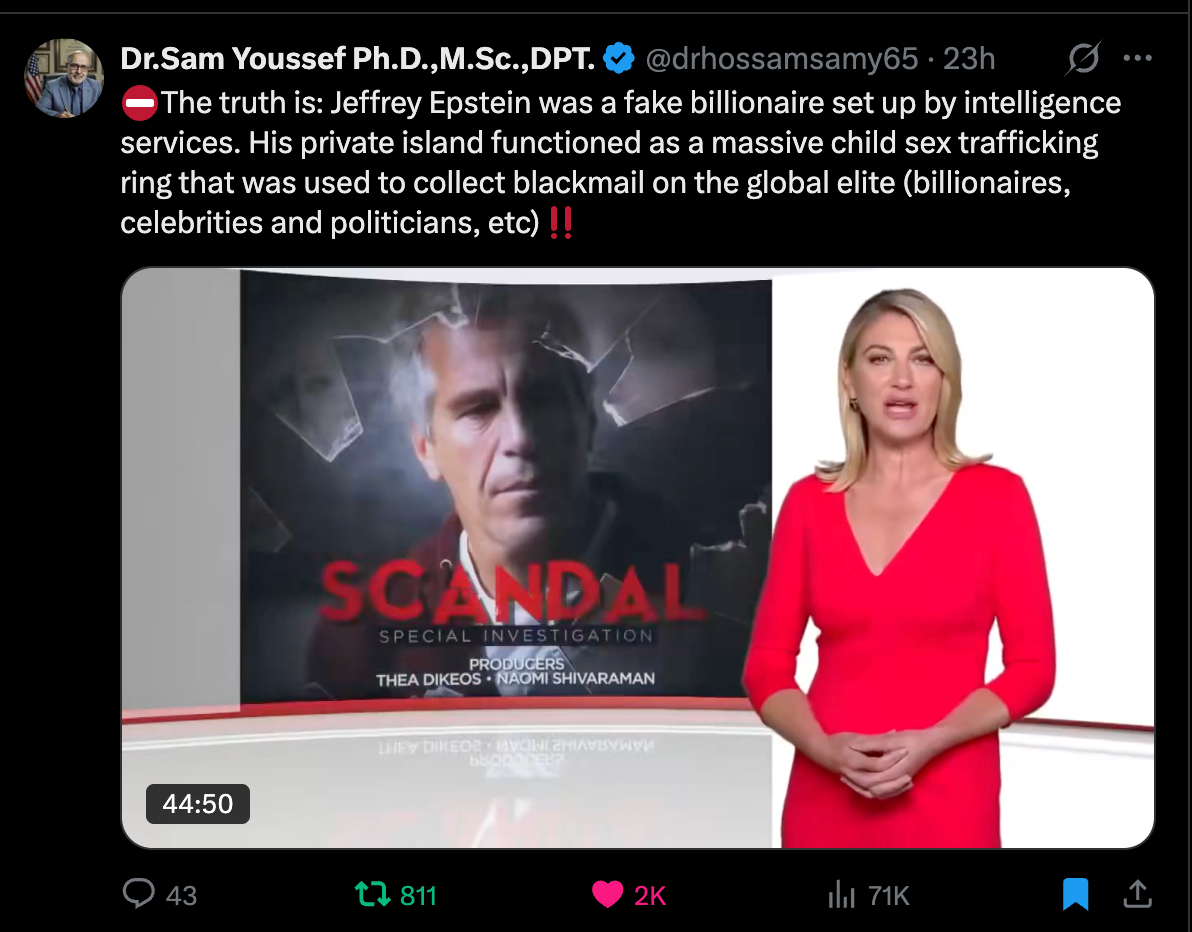
Task: Click the Grok slashed-circle icon
Action: click(1083, 58)
